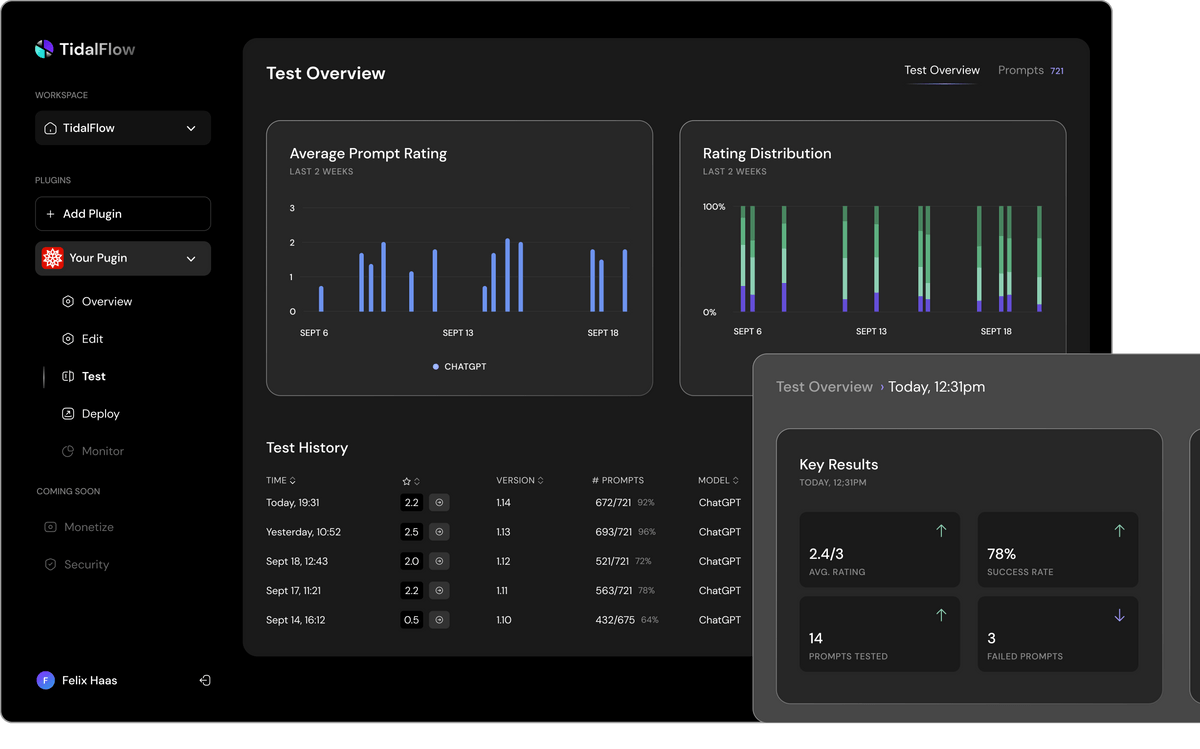Click the tallest blue bar in Average Prompt Rating

point(508,275)
